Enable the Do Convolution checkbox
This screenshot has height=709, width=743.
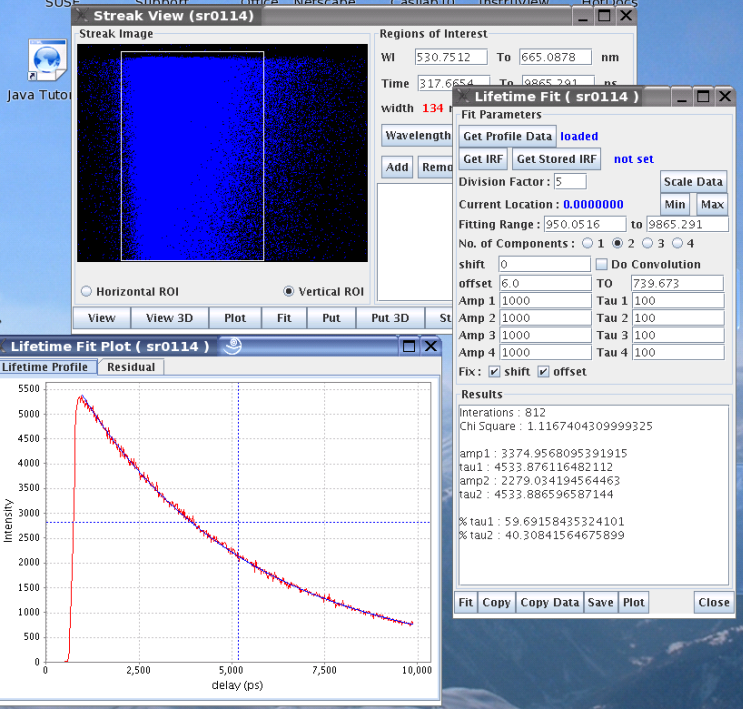click(601, 264)
